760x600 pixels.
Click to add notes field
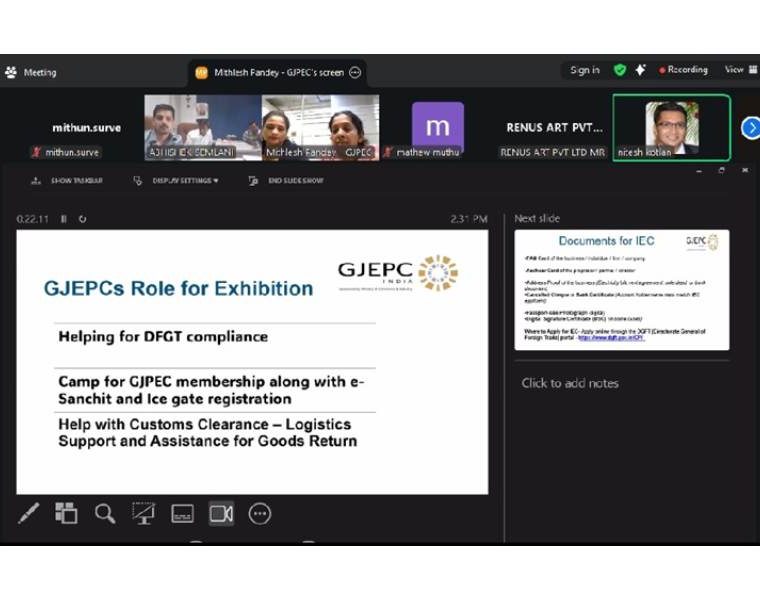tap(570, 383)
